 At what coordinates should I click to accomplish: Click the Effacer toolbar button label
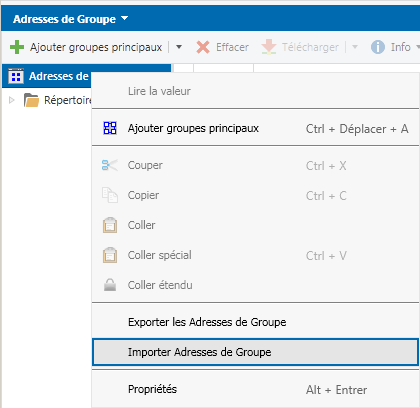[x=232, y=47]
